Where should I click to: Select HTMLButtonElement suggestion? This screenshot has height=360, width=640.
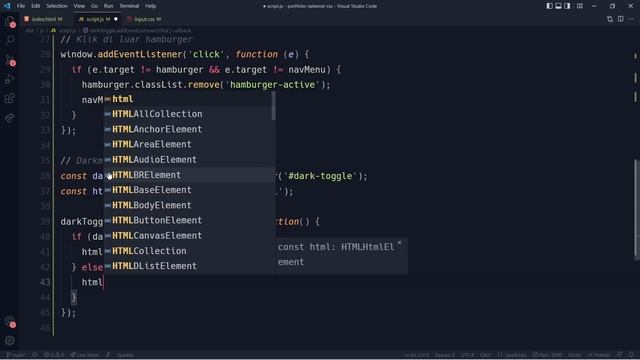(x=189, y=220)
